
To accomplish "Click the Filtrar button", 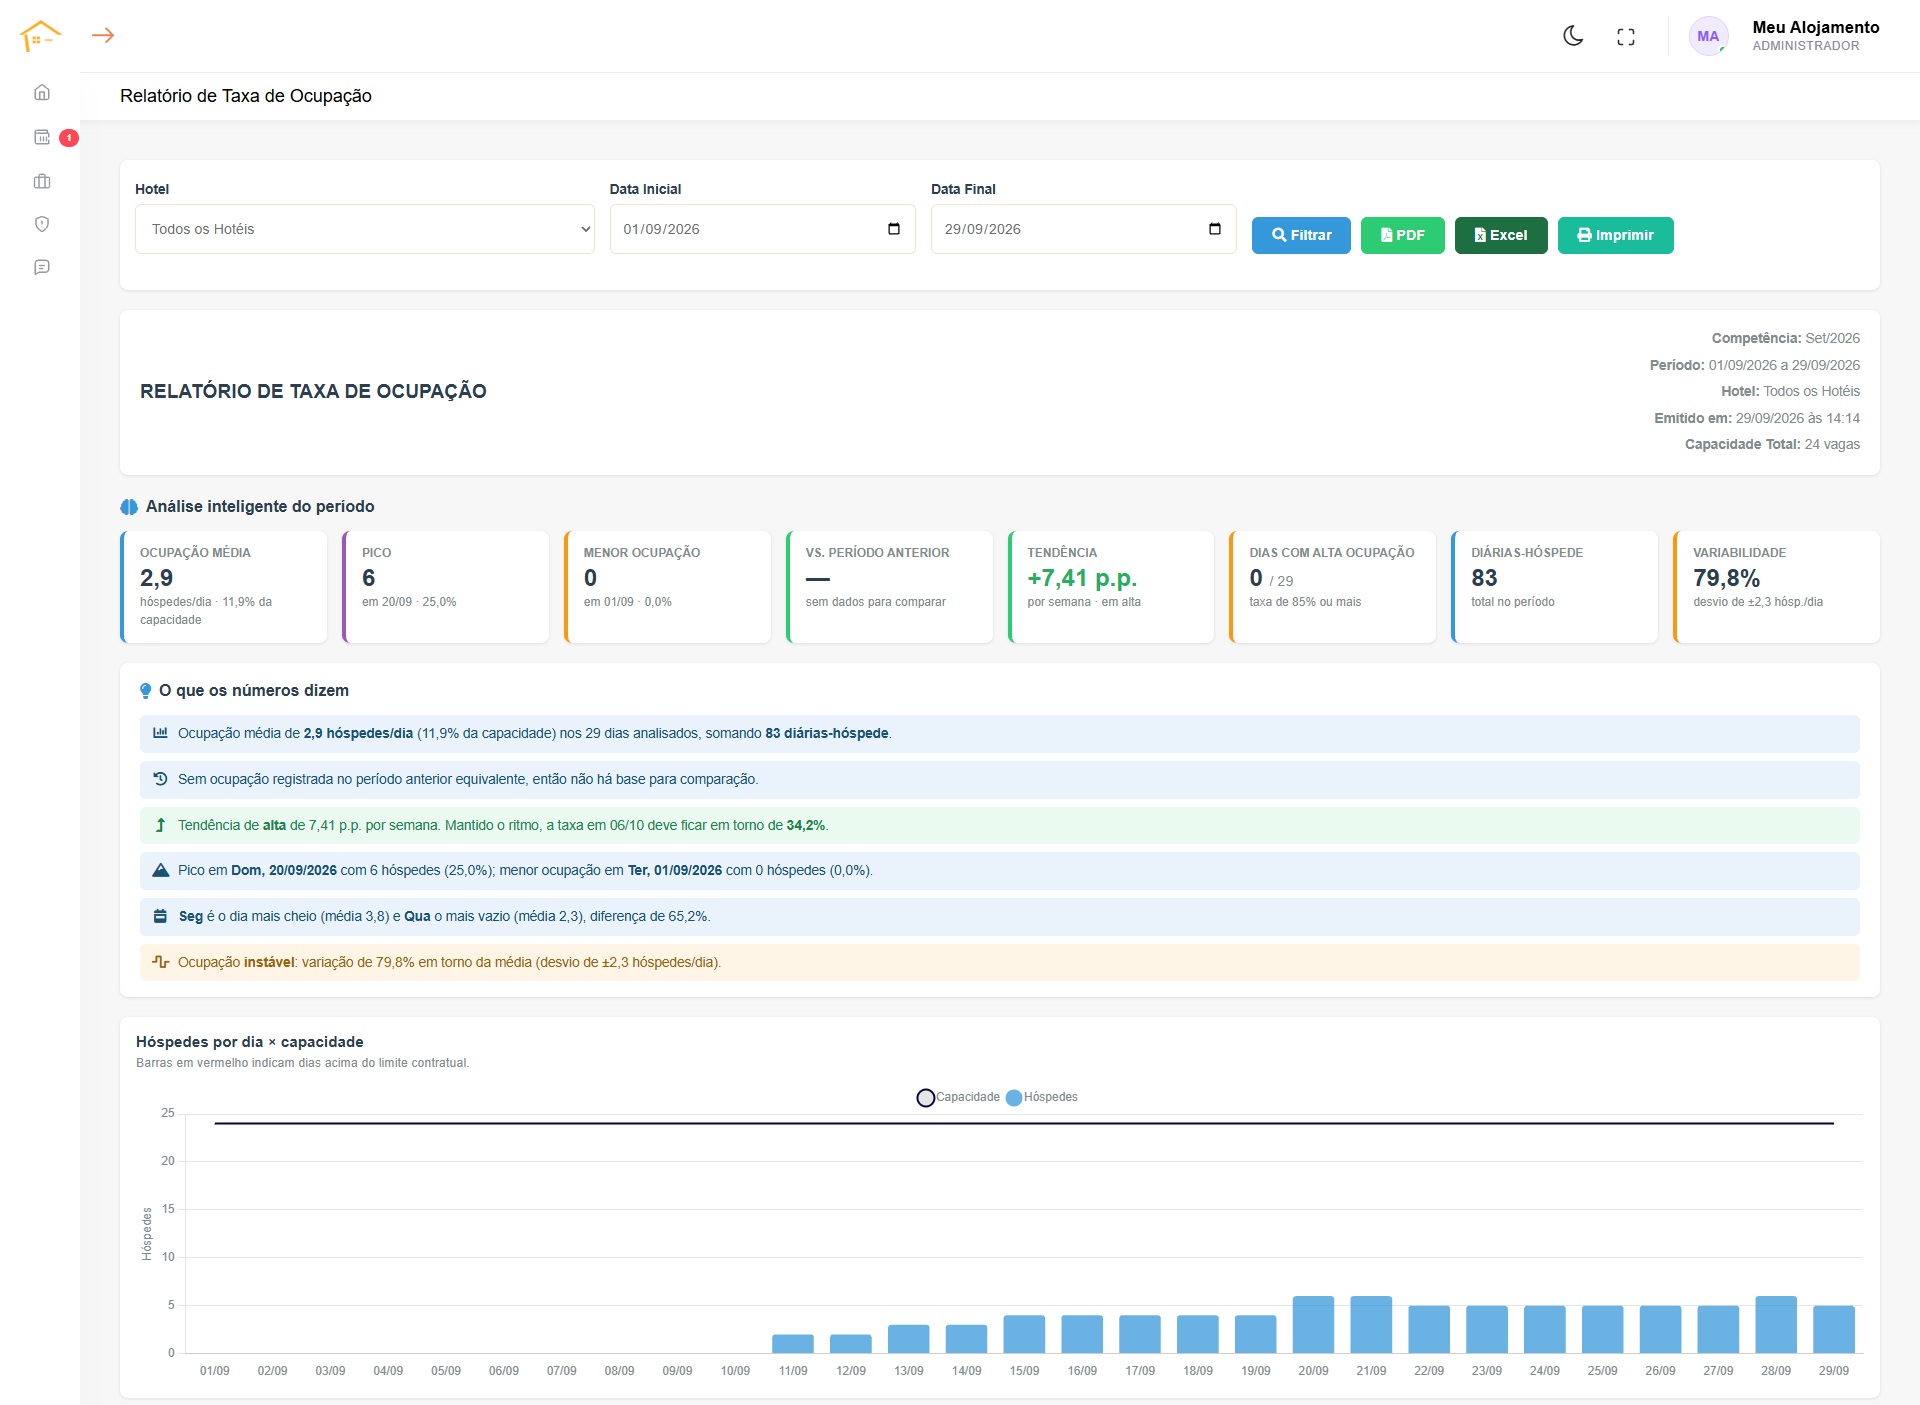I will click(x=1301, y=235).
